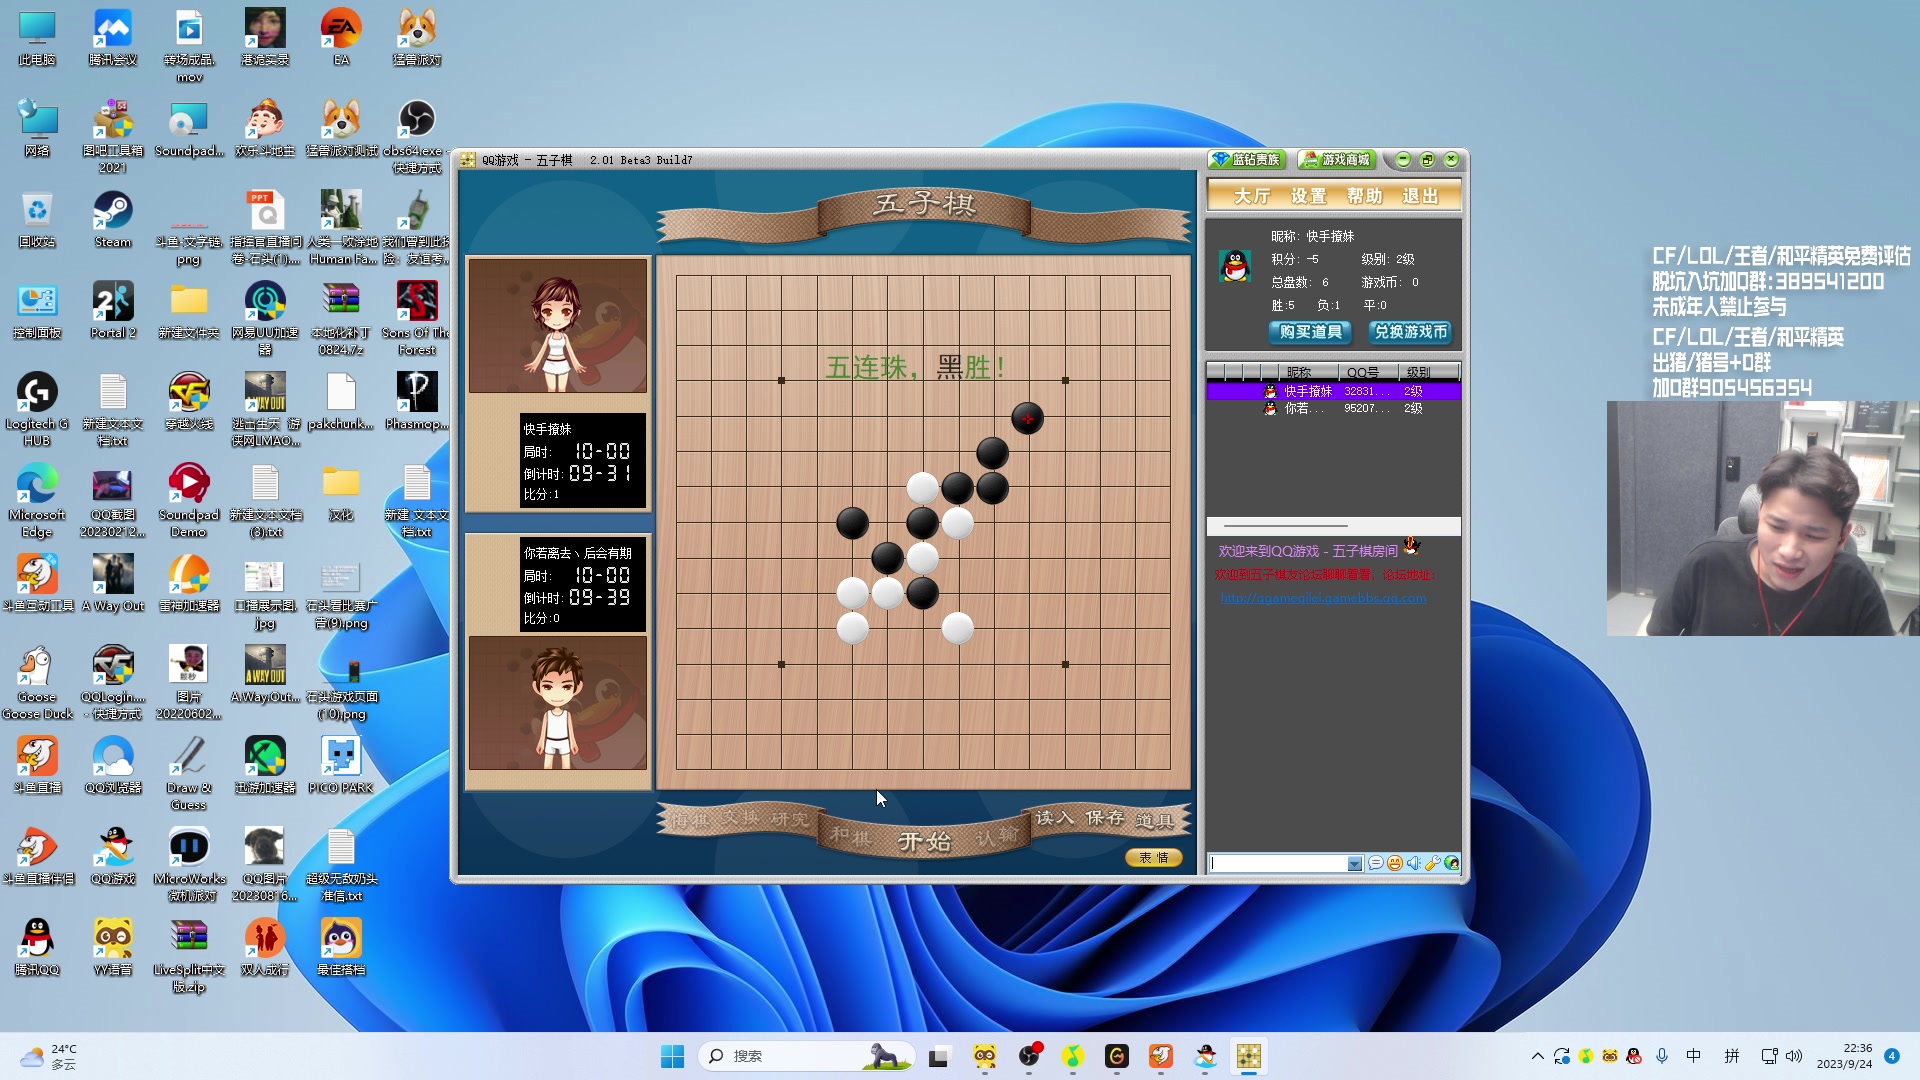Open the smiley emoticon picker
The image size is (1920, 1080).
click(x=1395, y=863)
